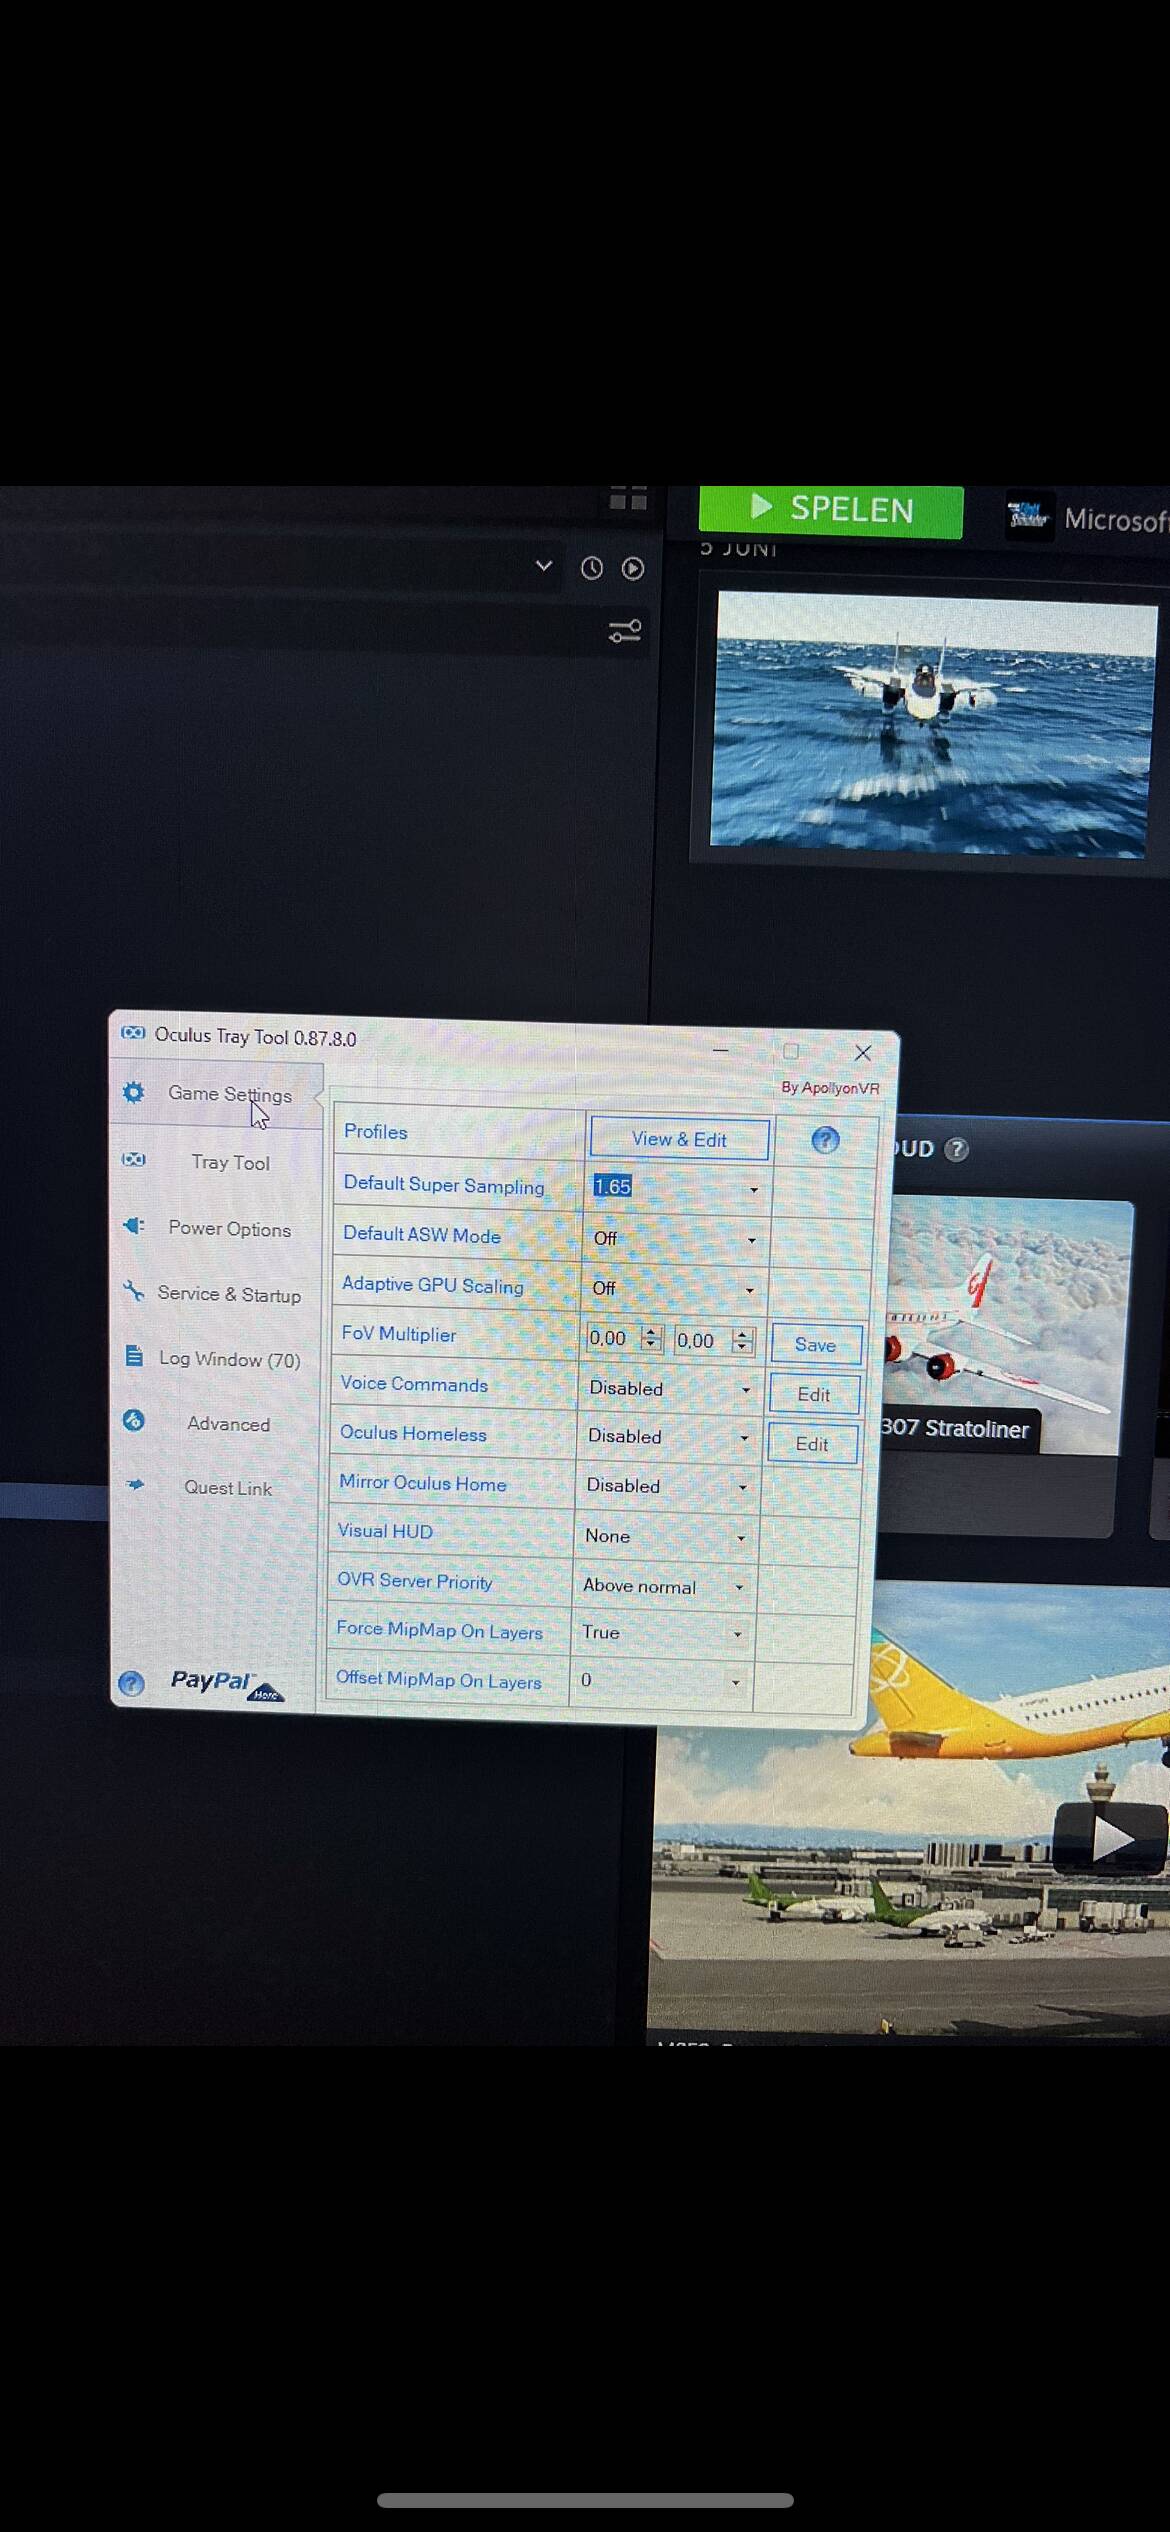
Task: Click the grid view icon
Action: [628, 499]
